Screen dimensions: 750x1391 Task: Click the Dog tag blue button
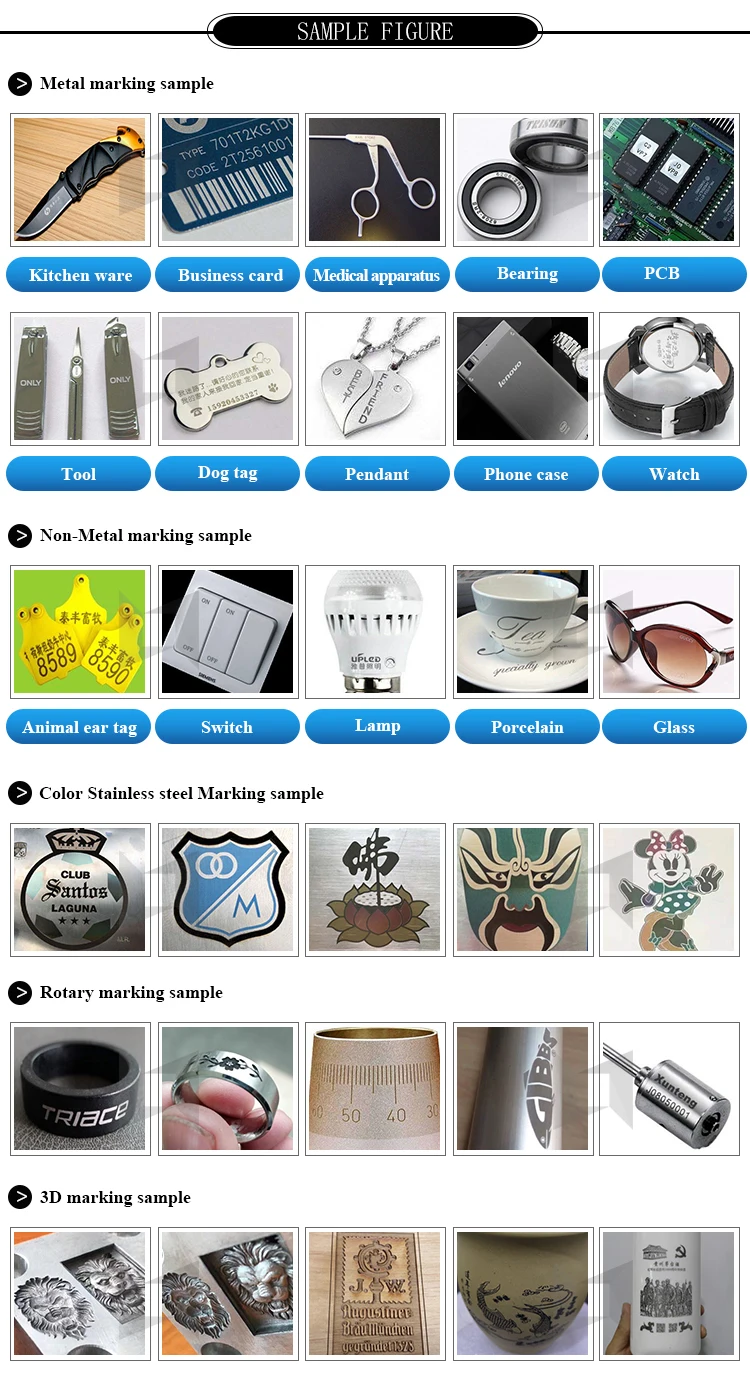[228, 473]
